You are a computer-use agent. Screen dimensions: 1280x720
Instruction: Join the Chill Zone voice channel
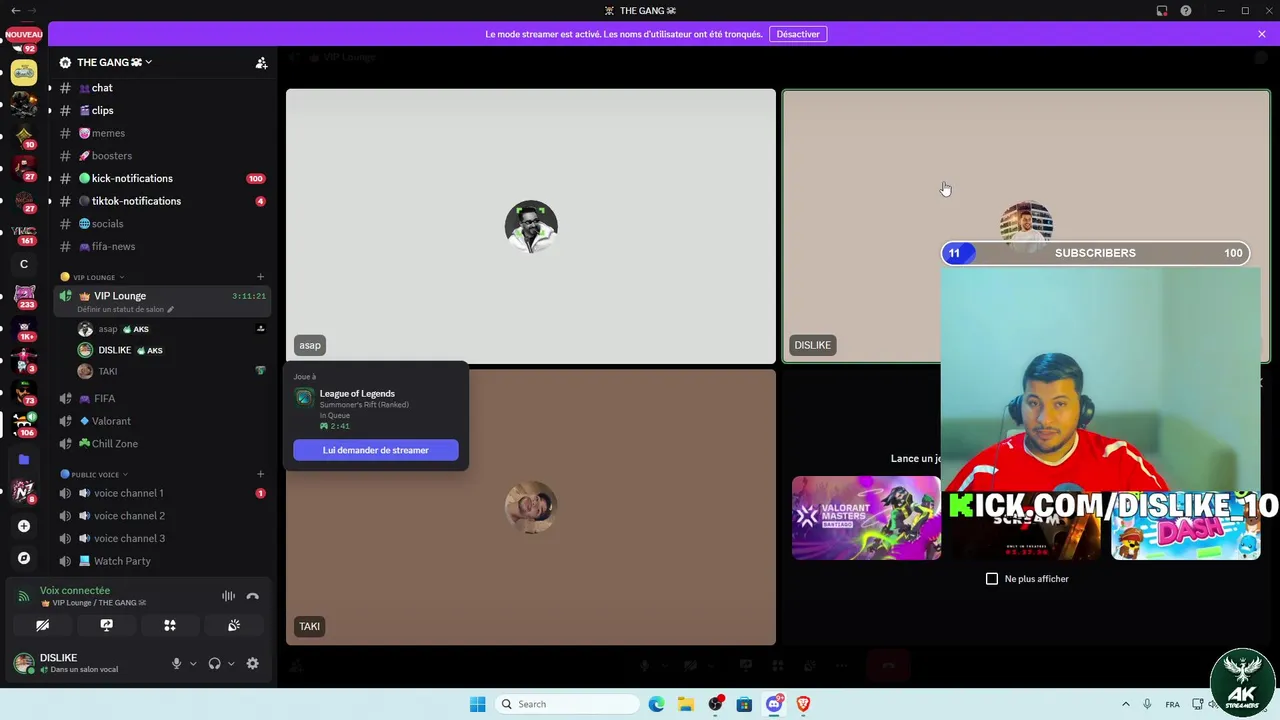click(162, 444)
